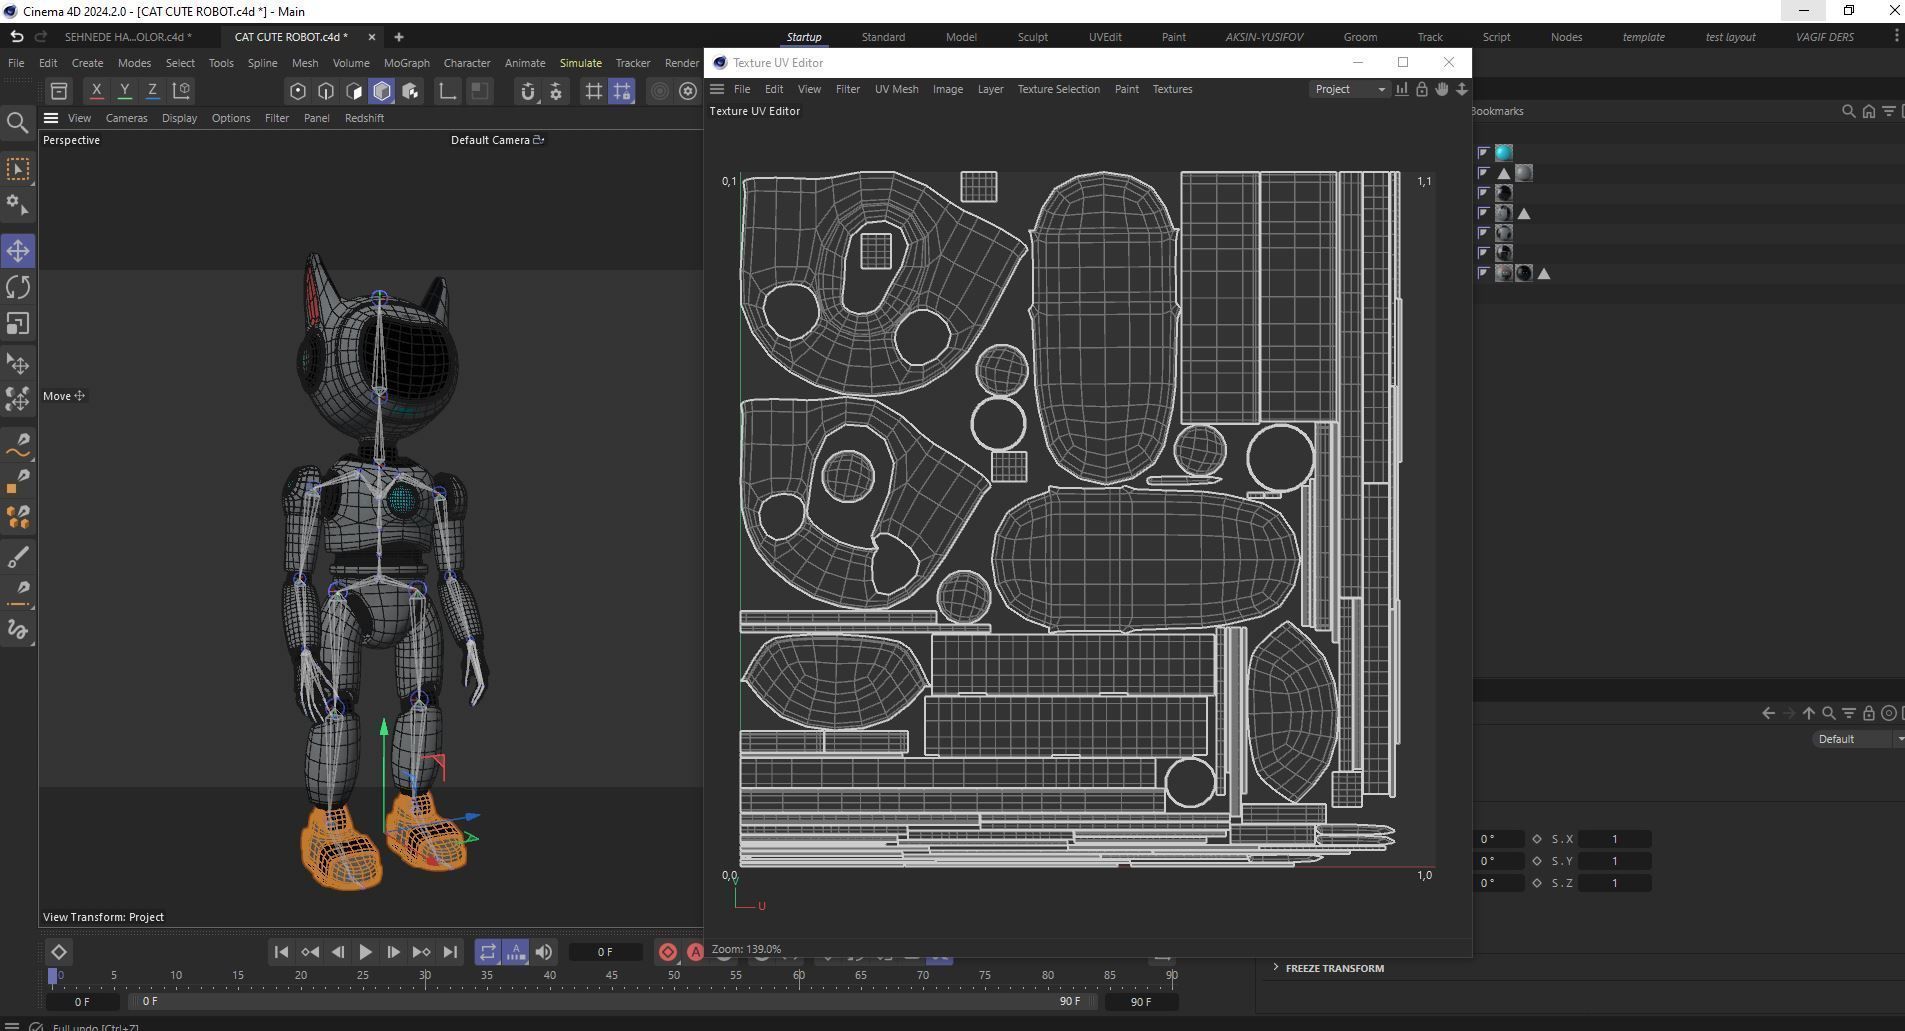Open UV Mesh menu in UV editor

tap(896, 89)
